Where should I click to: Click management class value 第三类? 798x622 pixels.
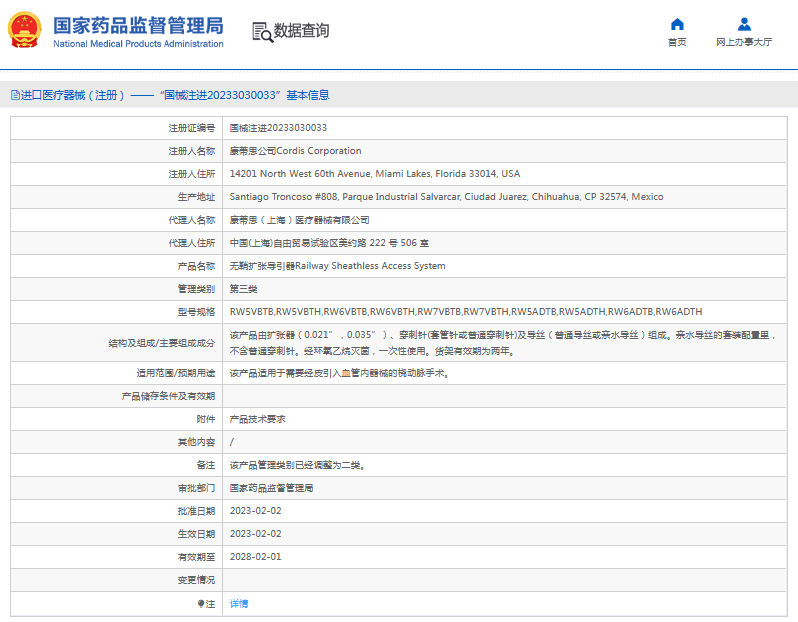tap(243, 289)
